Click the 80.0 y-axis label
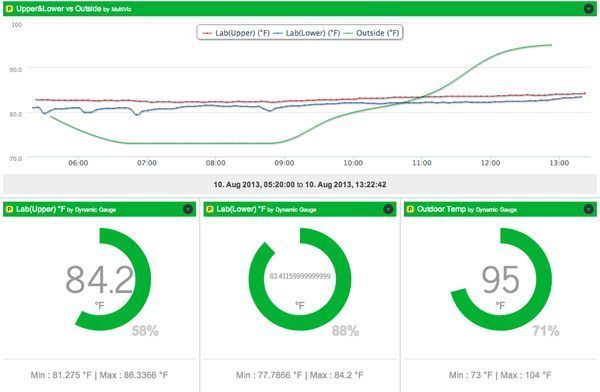The image size is (600, 392). [x=16, y=114]
